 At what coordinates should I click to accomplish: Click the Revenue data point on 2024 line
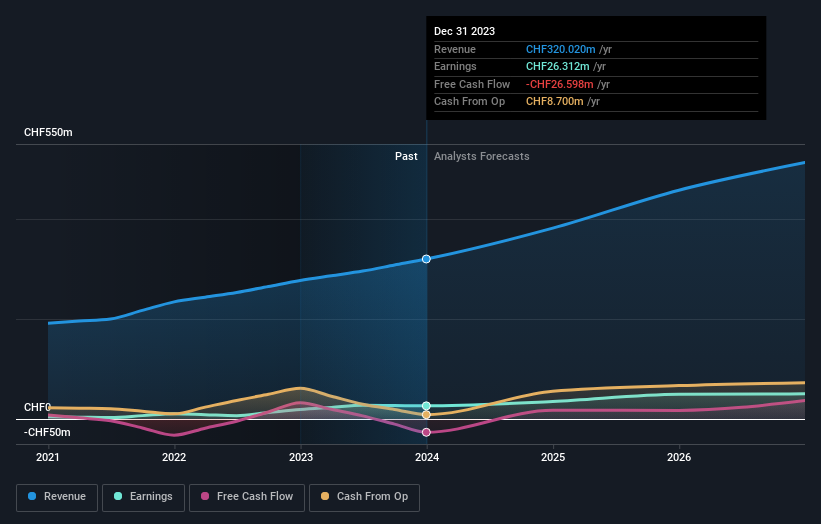click(x=426, y=259)
